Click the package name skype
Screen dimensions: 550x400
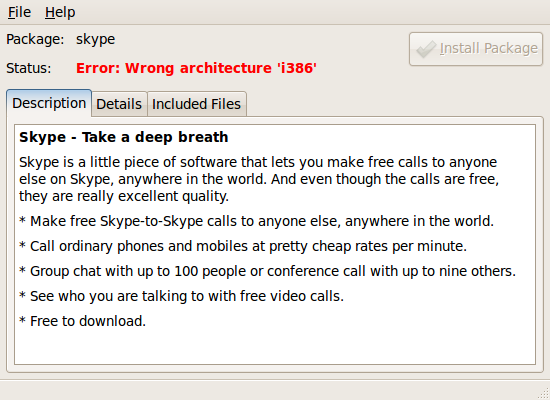95,39
